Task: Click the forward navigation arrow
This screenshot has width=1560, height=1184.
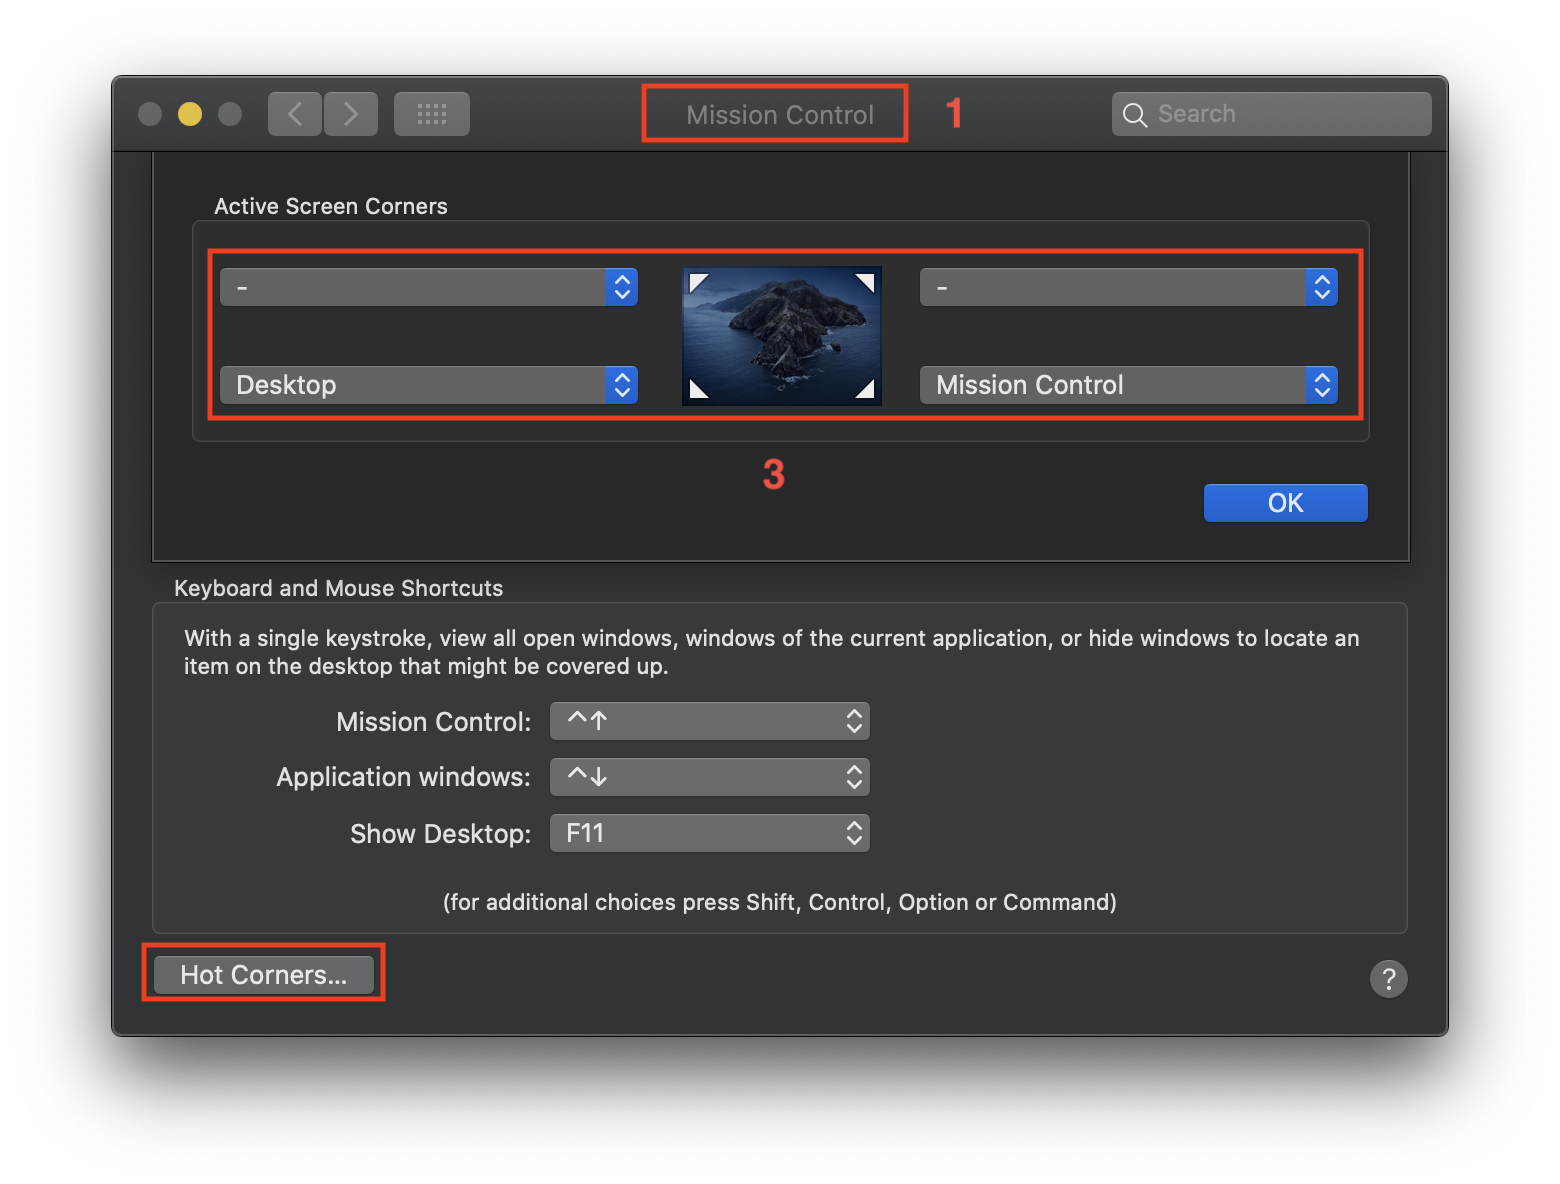Action: click(x=351, y=114)
